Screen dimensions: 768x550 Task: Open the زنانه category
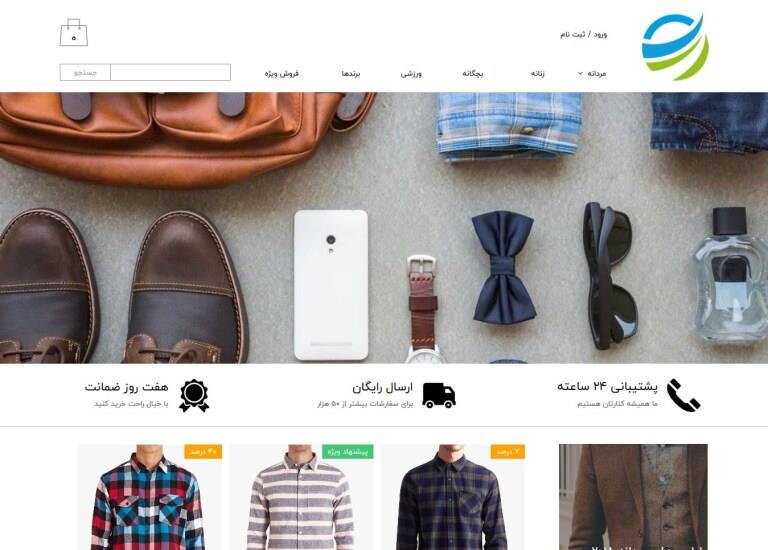coord(537,73)
